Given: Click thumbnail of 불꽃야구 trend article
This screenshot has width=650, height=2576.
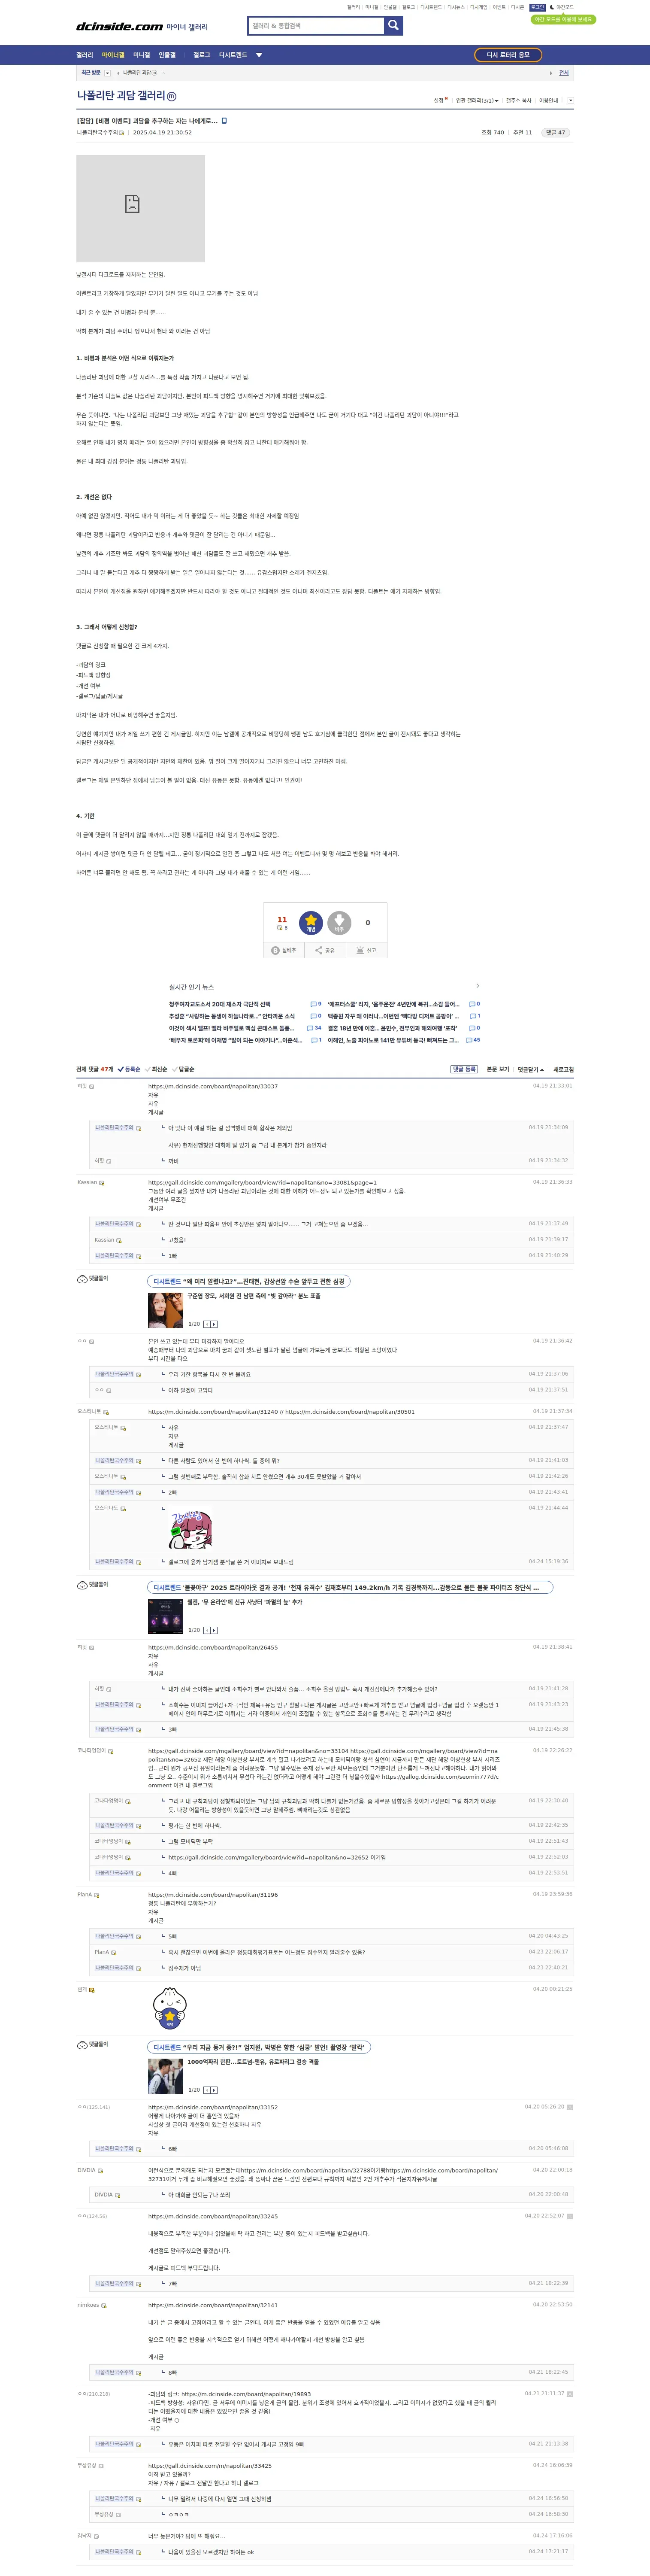Looking at the screenshot, I should (x=165, y=1616).
